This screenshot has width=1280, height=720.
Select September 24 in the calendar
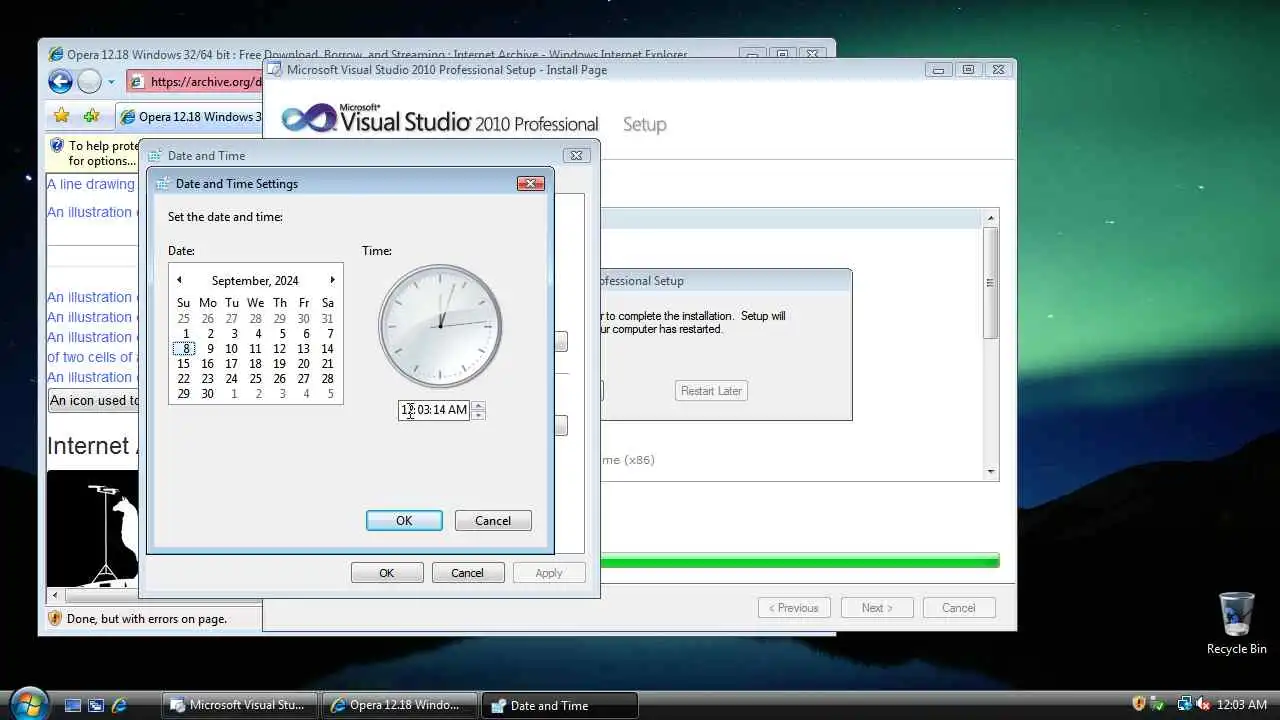point(231,379)
